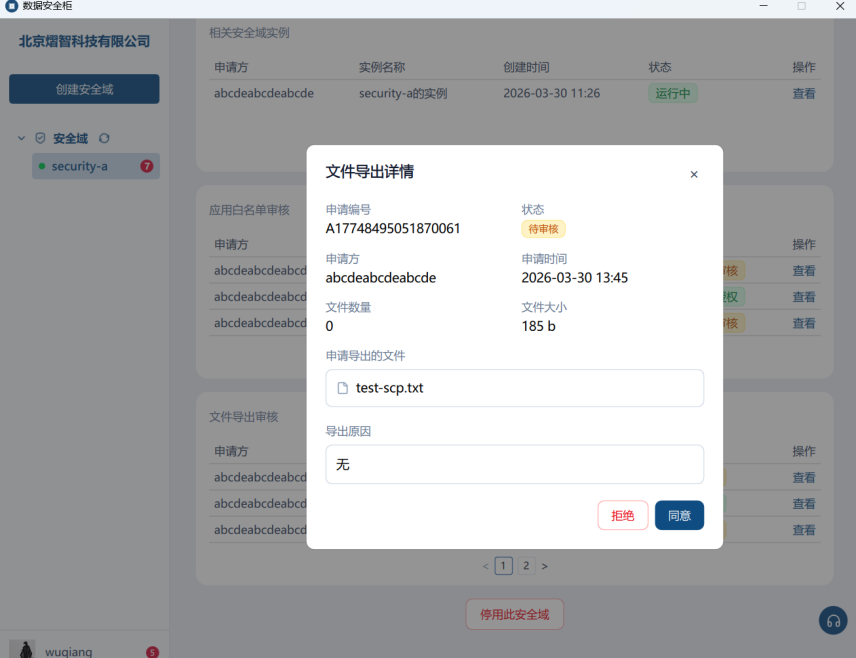
Task: Click the 导出原因 field containing 无
Action: coord(514,464)
